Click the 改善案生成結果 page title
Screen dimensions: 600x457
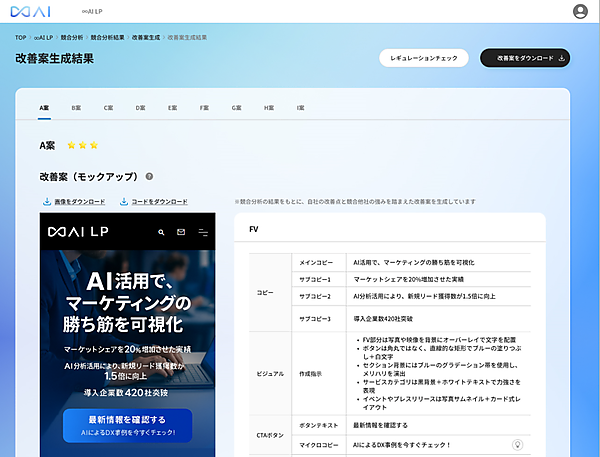point(54,58)
